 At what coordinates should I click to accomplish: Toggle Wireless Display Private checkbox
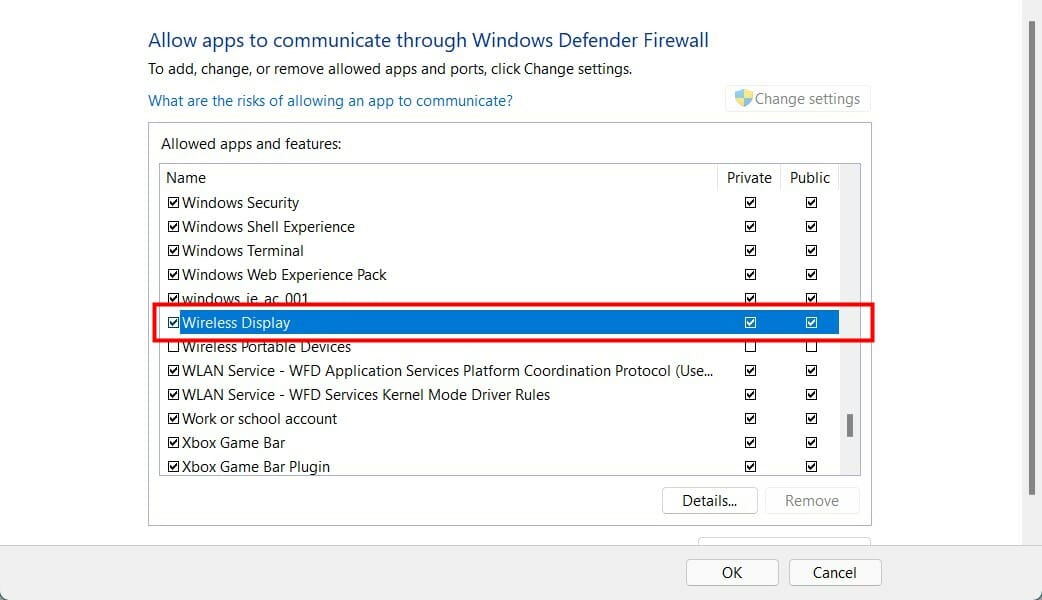pos(750,323)
